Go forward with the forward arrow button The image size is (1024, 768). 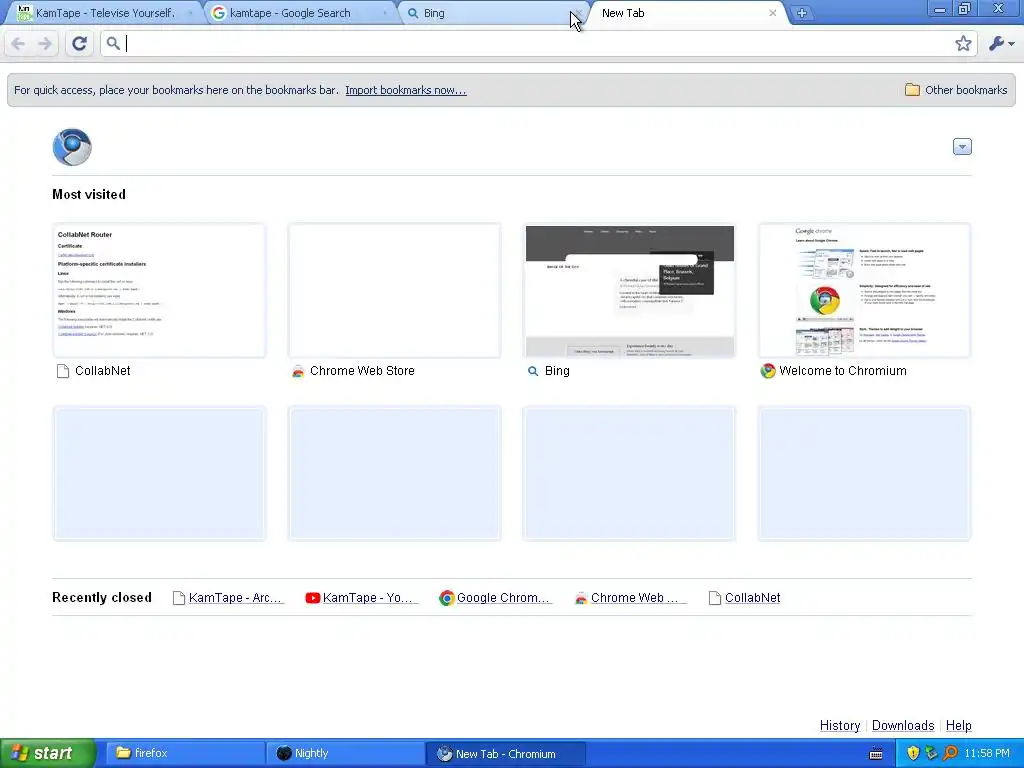coord(45,44)
